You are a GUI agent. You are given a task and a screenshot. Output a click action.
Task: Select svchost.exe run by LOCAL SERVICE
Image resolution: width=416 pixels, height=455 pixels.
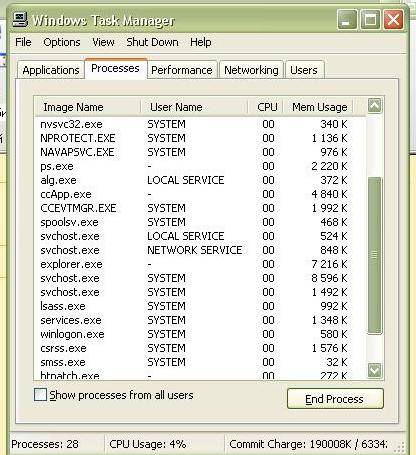[x=200, y=236]
